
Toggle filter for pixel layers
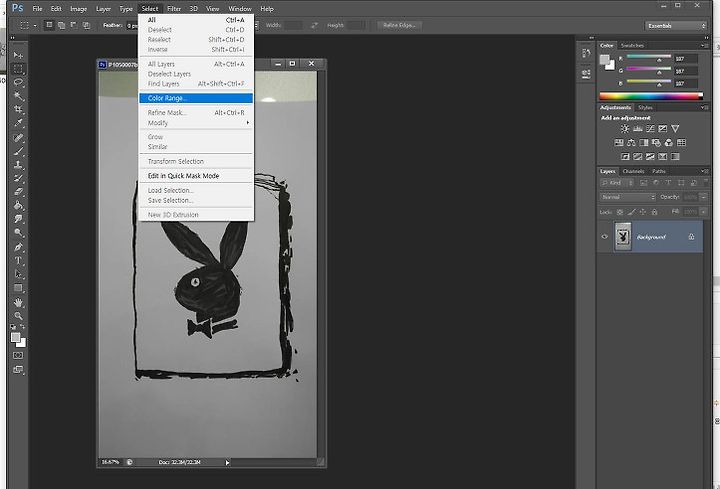[x=643, y=183]
